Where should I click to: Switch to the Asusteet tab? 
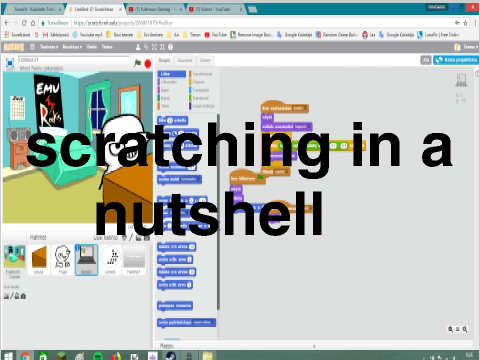pyautogui.click(x=185, y=60)
